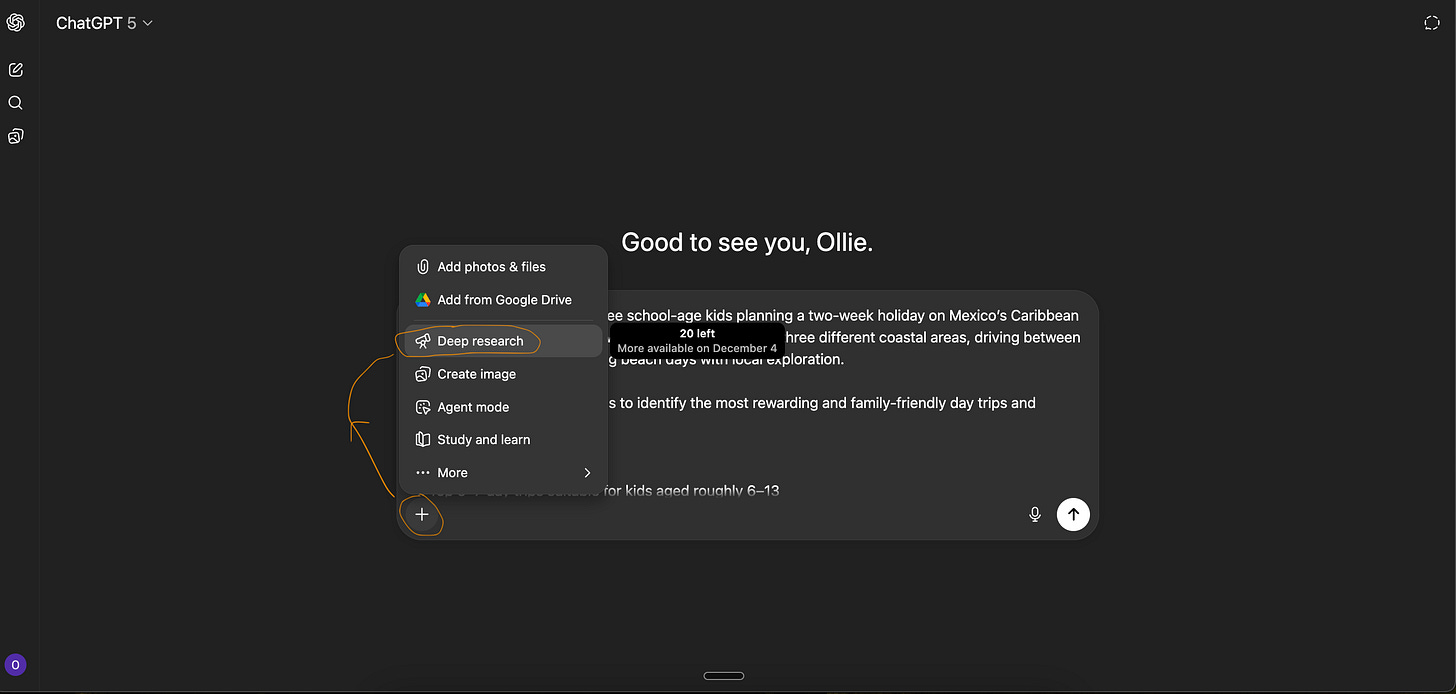Click the plus attachment button
This screenshot has height=694, width=1456.
point(422,515)
